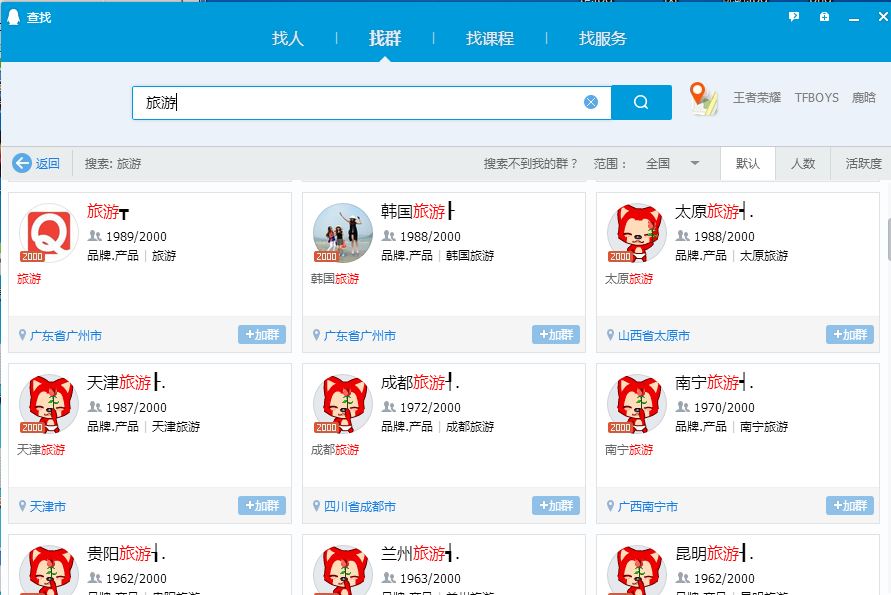Open the 贵阳旅游 group title

[126, 554]
